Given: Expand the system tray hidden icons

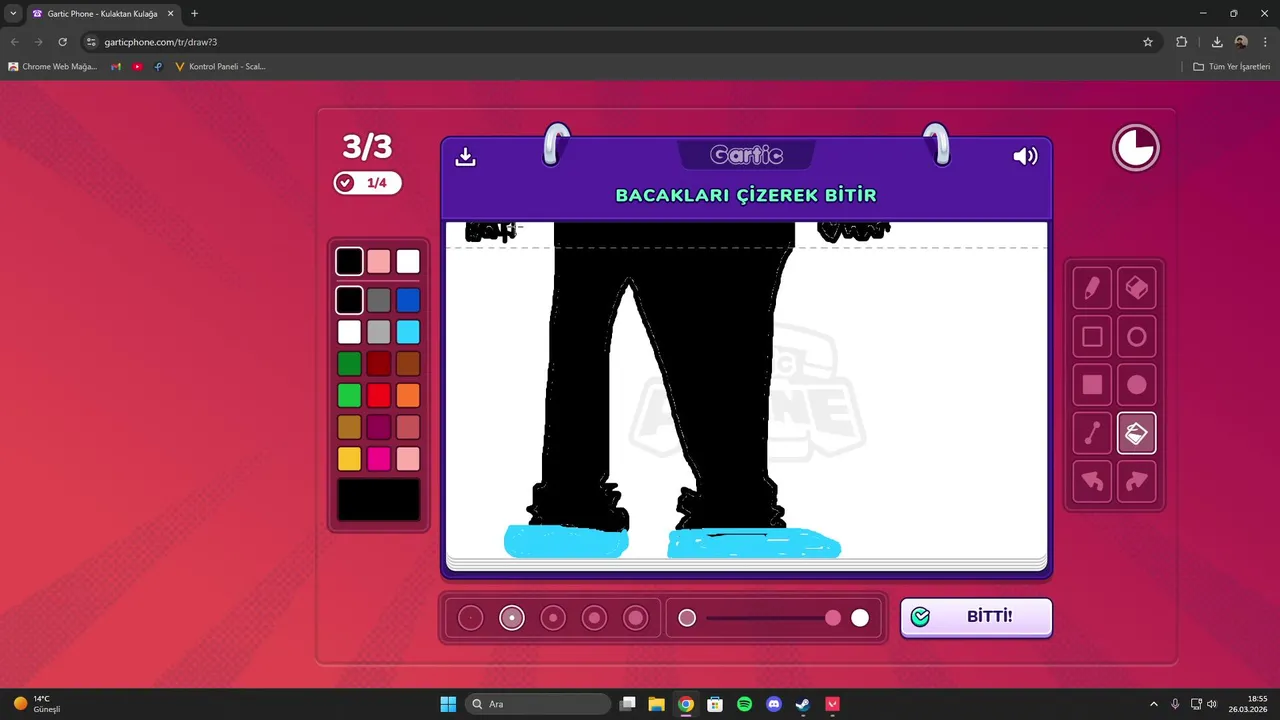Looking at the screenshot, I should coord(1153,704).
